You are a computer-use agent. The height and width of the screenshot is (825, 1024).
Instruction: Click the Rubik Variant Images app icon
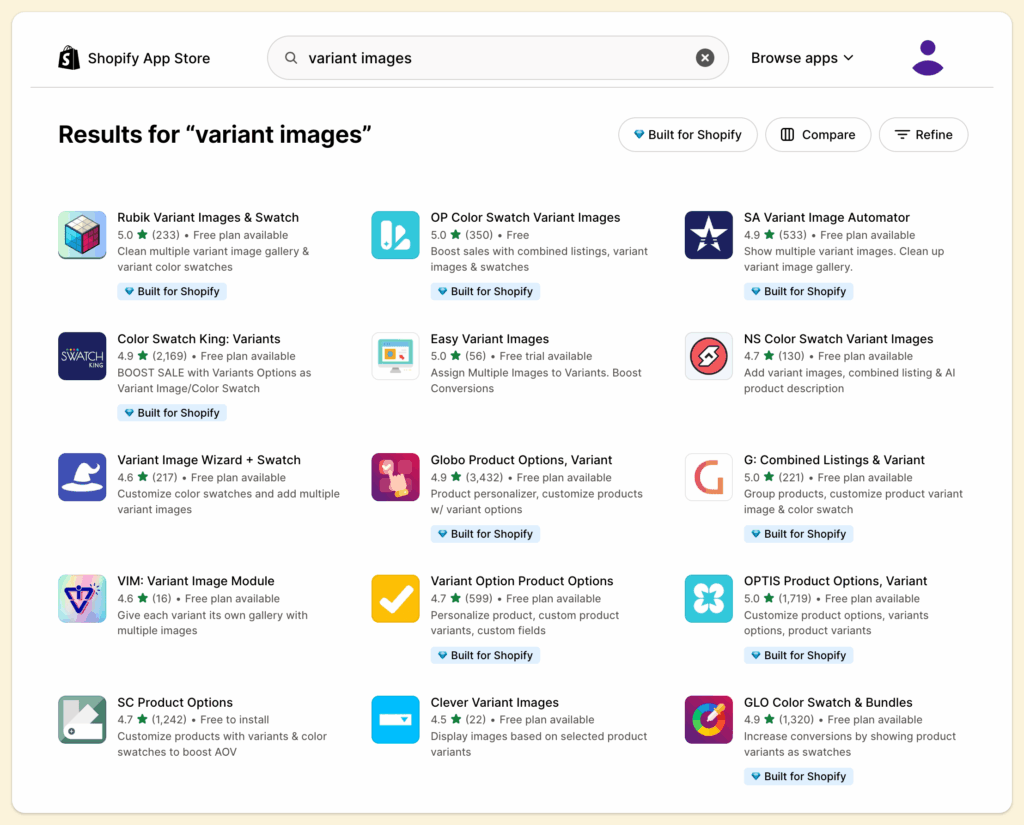coord(82,235)
